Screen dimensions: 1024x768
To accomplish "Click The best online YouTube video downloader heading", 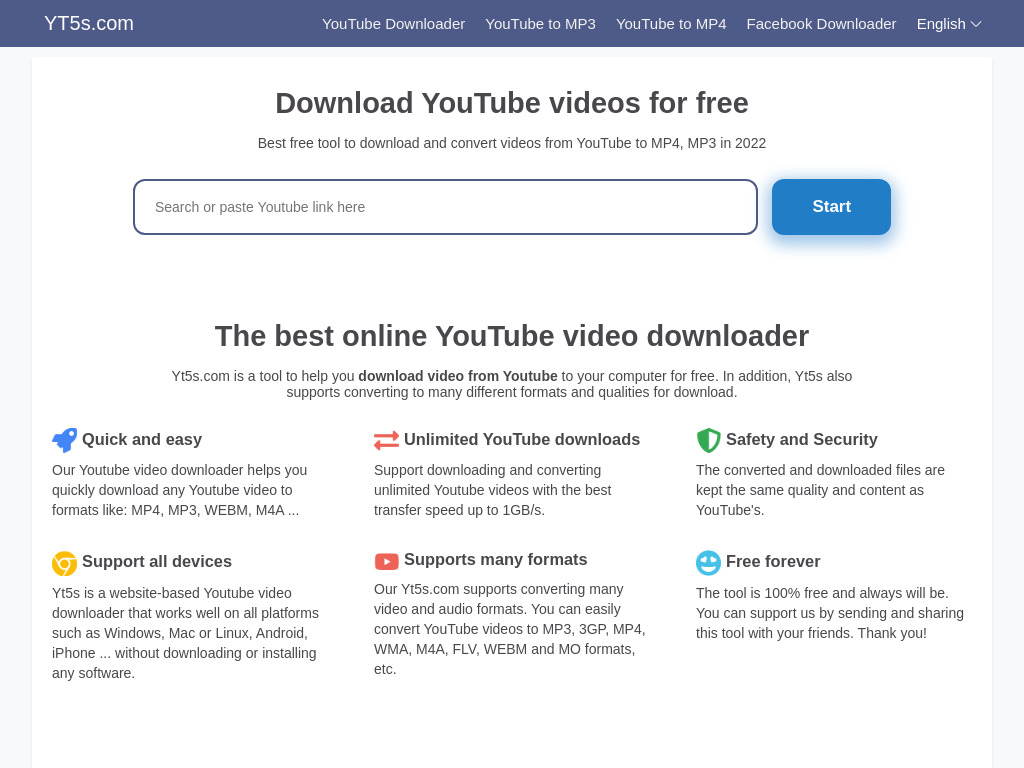I will point(512,336).
